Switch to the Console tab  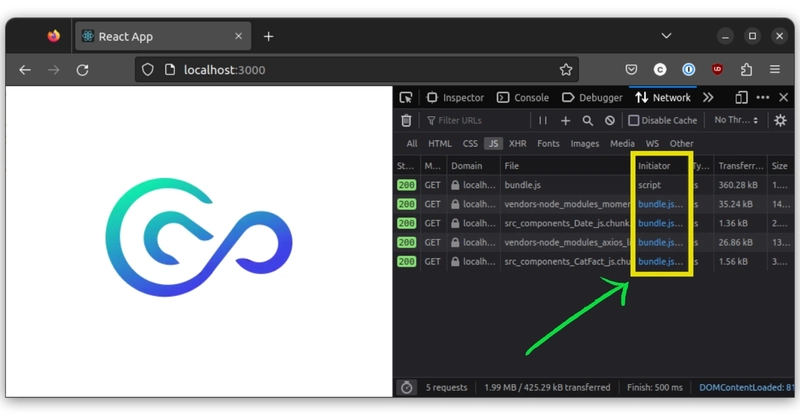pos(523,98)
